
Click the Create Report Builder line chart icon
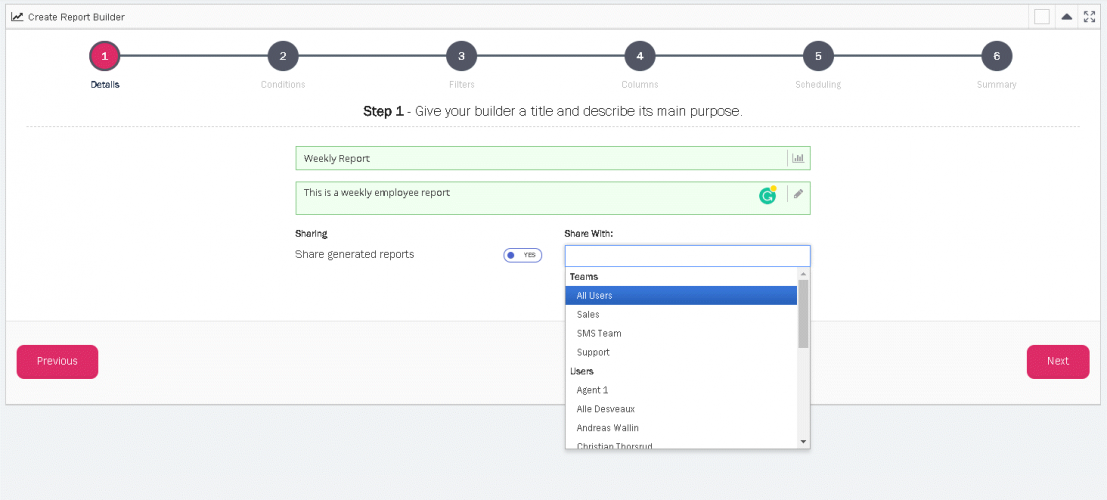(17, 17)
